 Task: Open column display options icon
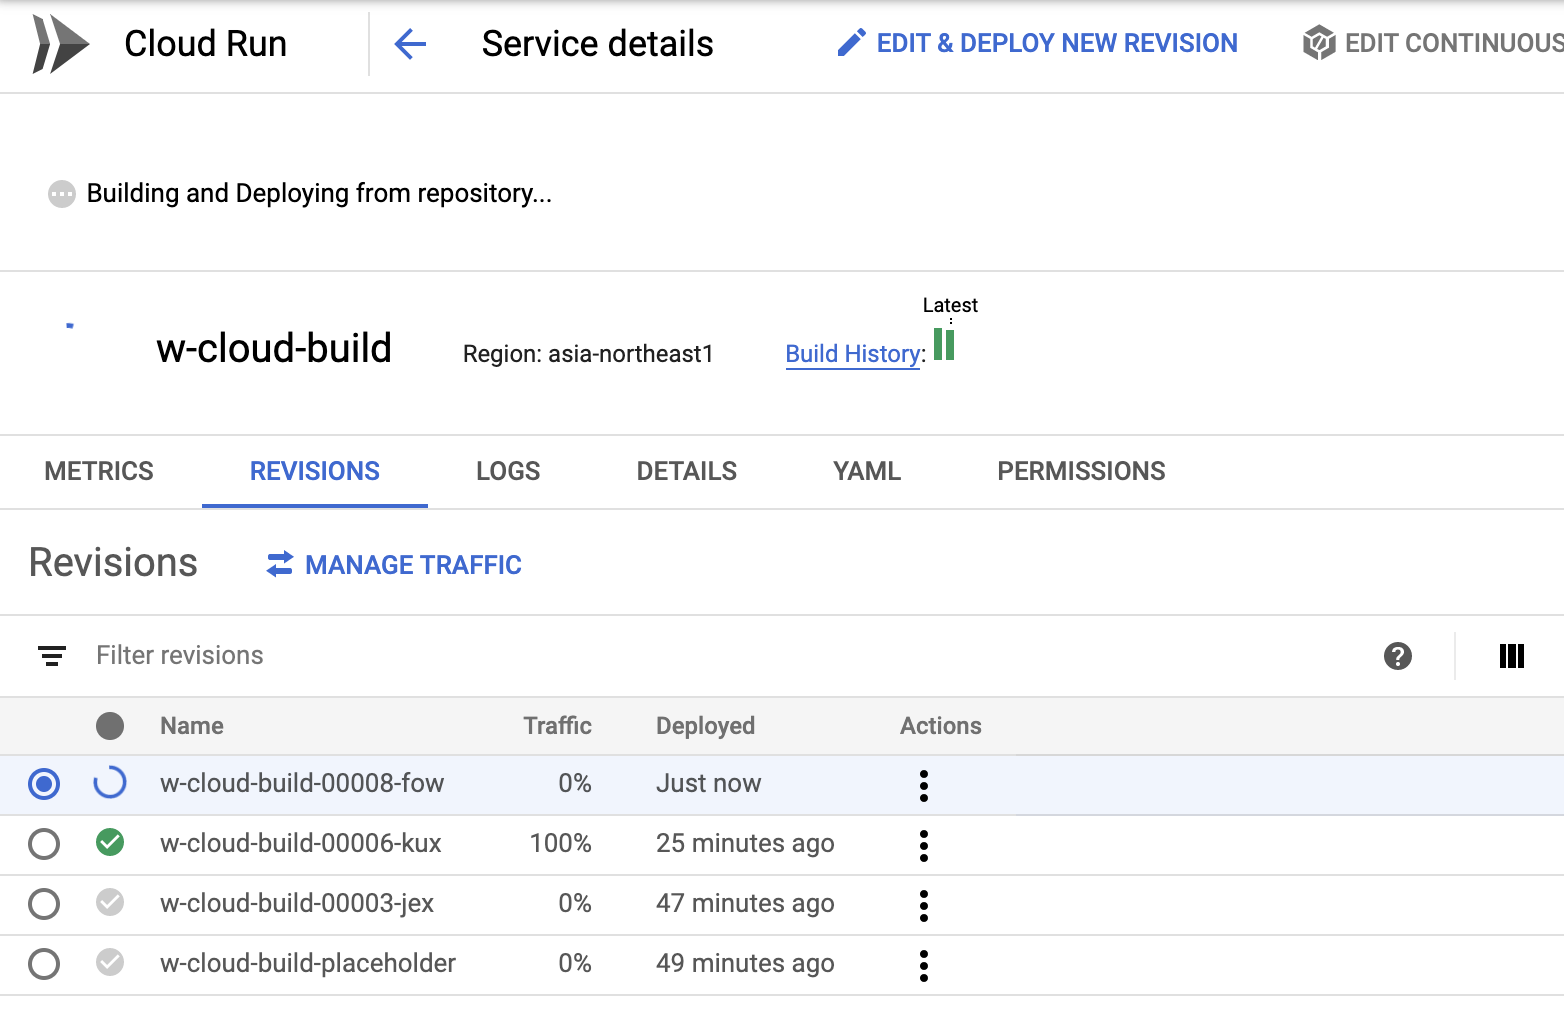tap(1512, 656)
